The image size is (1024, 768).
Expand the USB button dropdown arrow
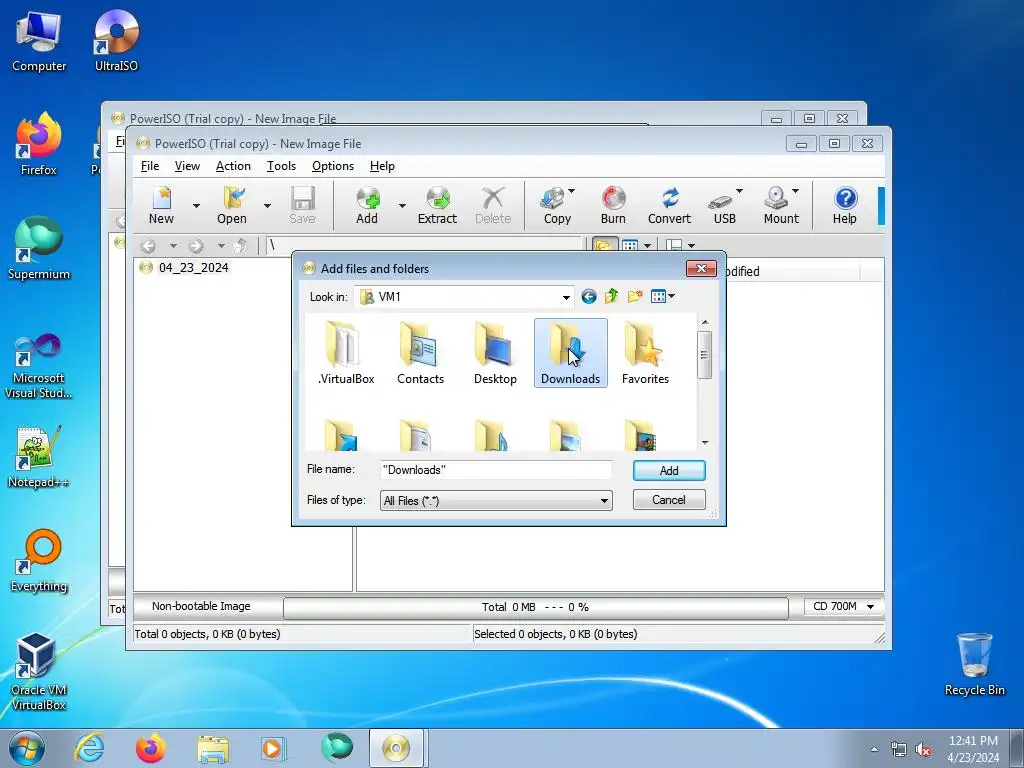(x=739, y=191)
